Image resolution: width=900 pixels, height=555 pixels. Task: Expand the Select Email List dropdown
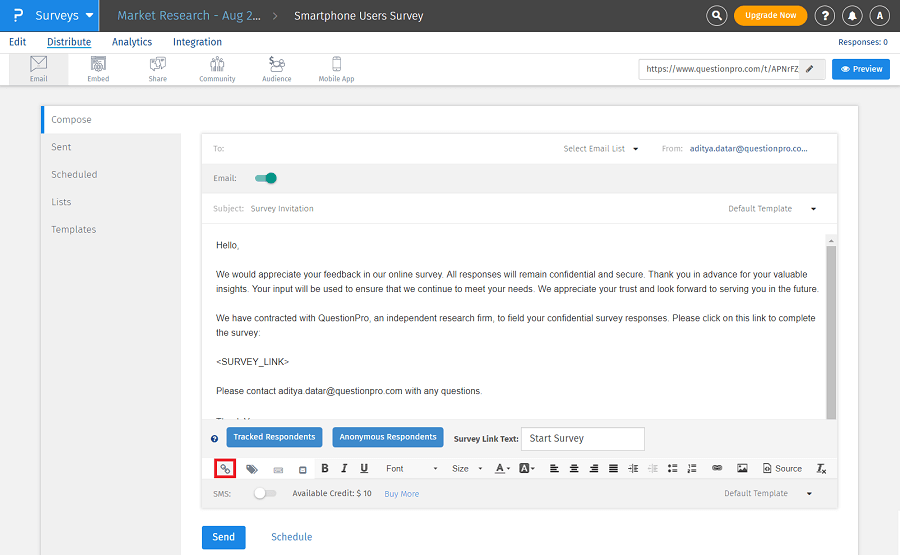click(600, 149)
